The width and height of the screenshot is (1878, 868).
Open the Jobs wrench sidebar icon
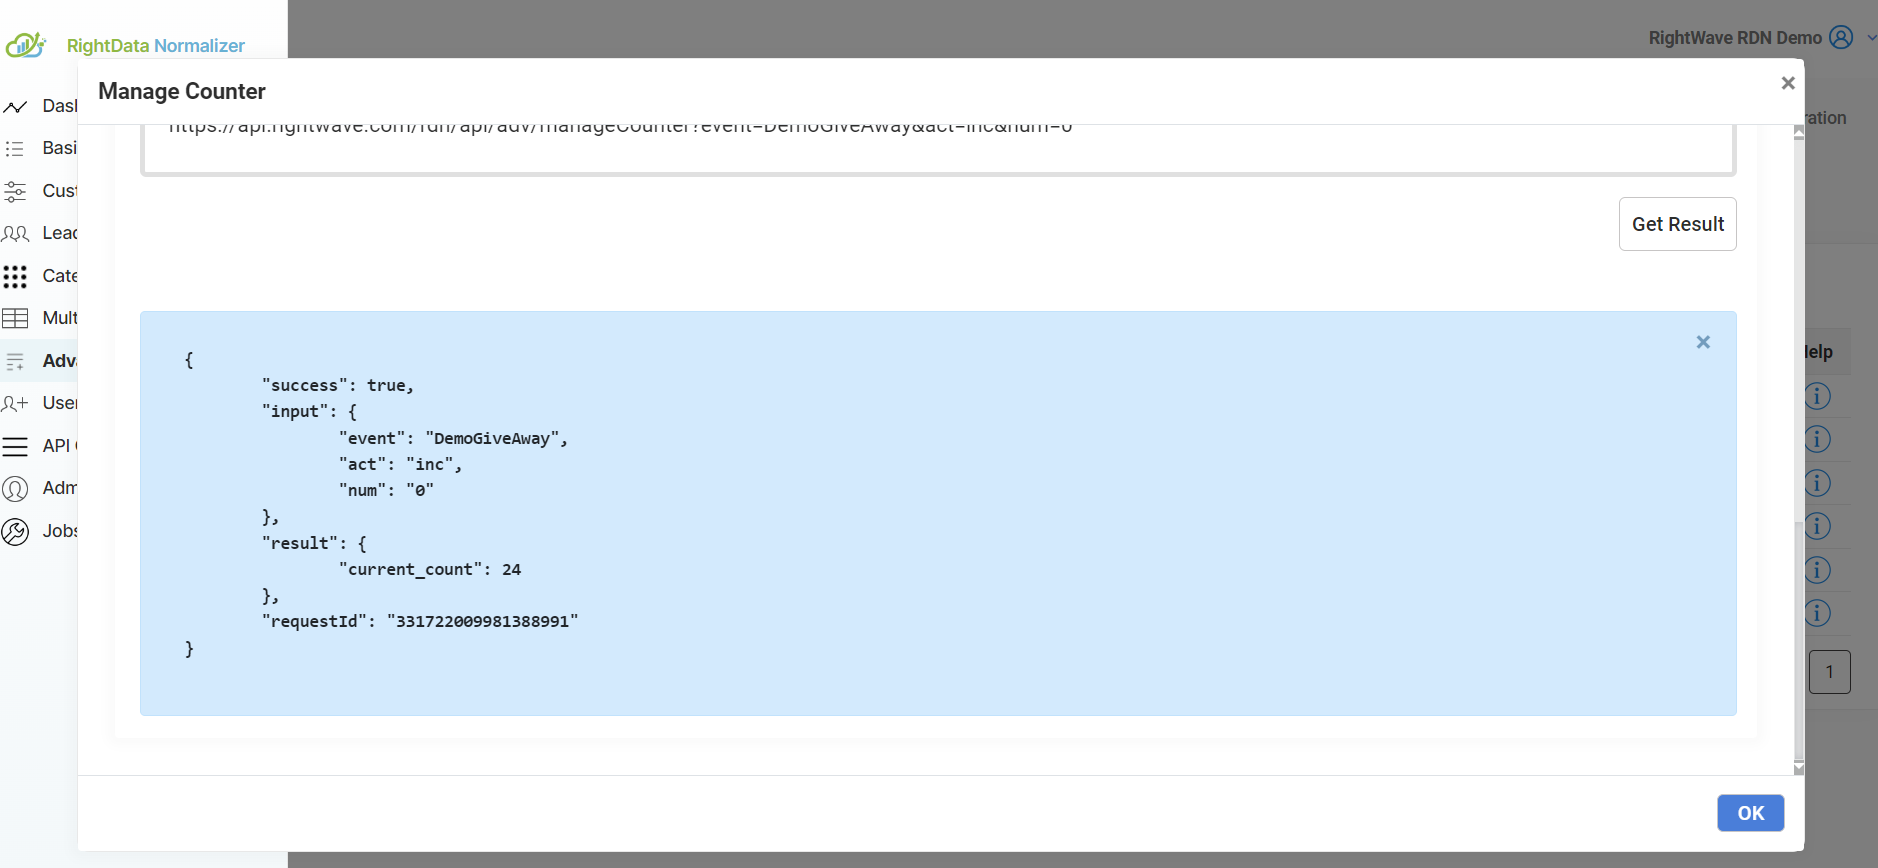pyautogui.click(x=15, y=531)
